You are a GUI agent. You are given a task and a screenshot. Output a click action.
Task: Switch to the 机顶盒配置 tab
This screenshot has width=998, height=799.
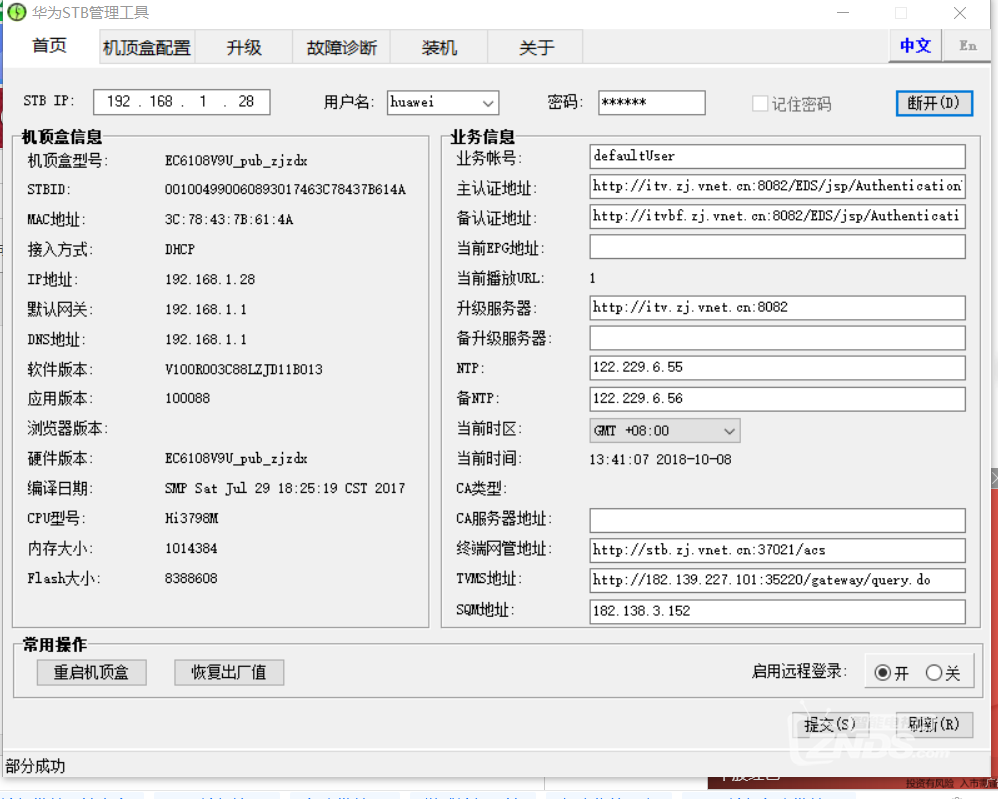tap(147, 47)
